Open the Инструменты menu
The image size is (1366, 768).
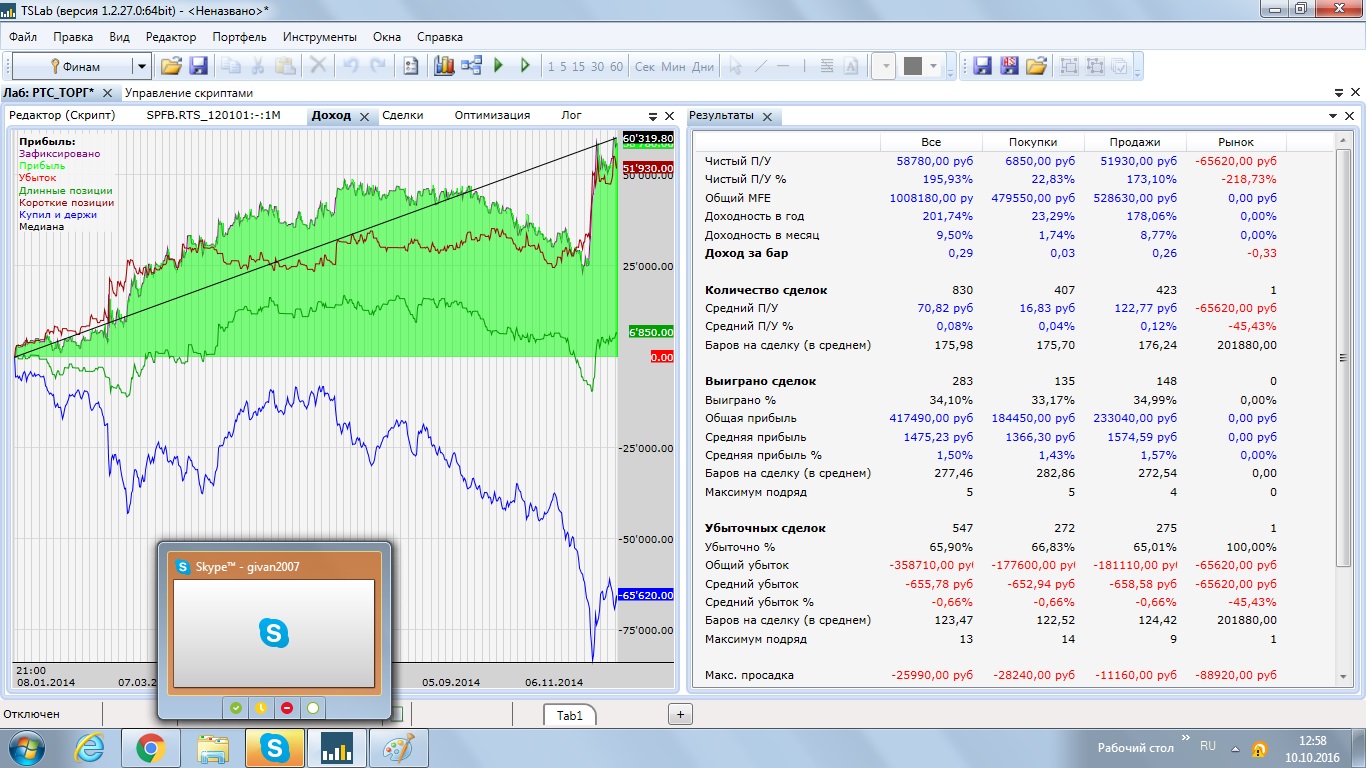click(x=319, y=37)
